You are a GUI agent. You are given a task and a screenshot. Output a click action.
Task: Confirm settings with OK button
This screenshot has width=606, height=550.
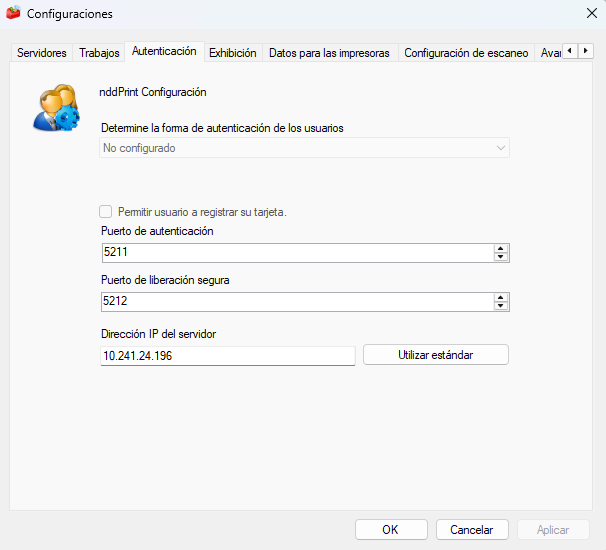pyautogui.click(x=391, y=530)
